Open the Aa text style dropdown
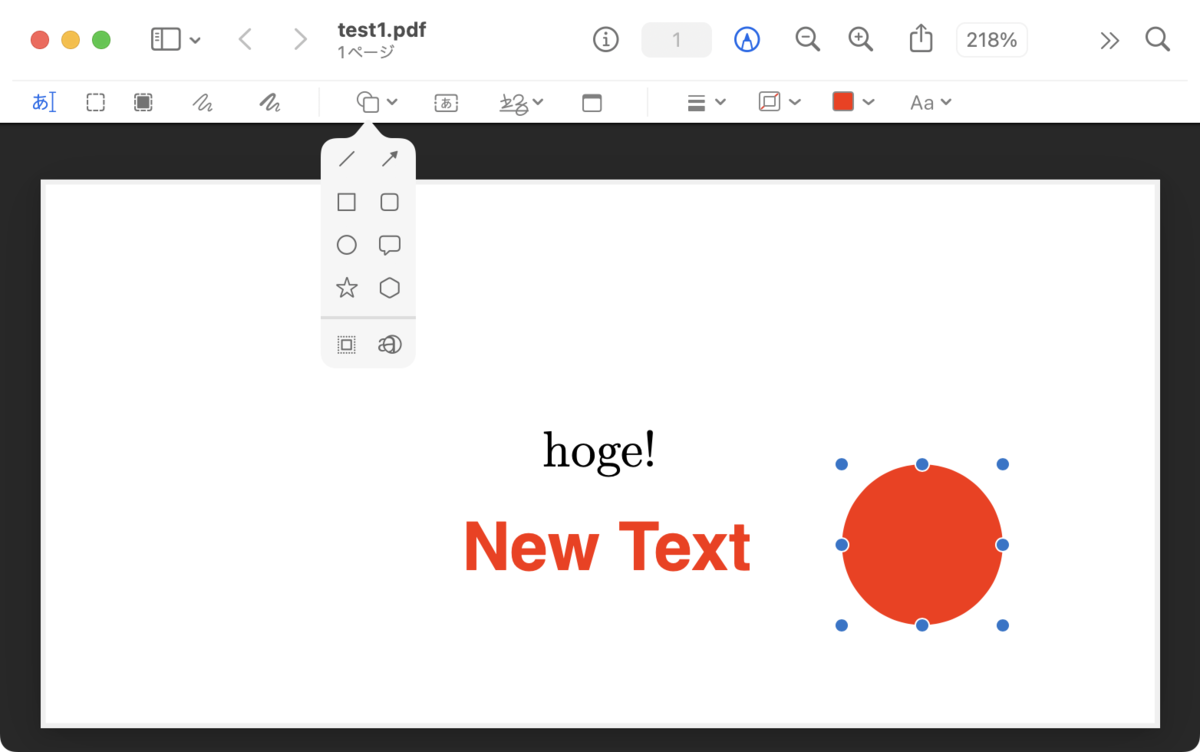 (x=930, y=102)
